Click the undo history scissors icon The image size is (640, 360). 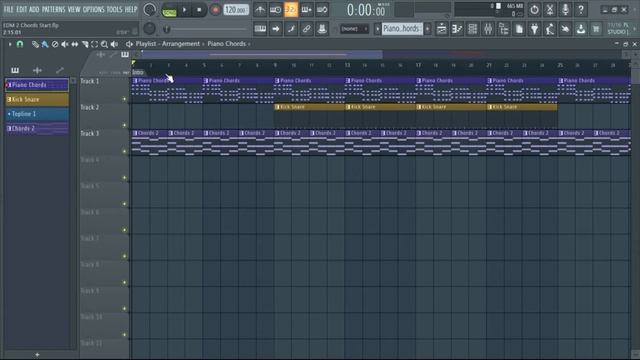tap(550, 9)
